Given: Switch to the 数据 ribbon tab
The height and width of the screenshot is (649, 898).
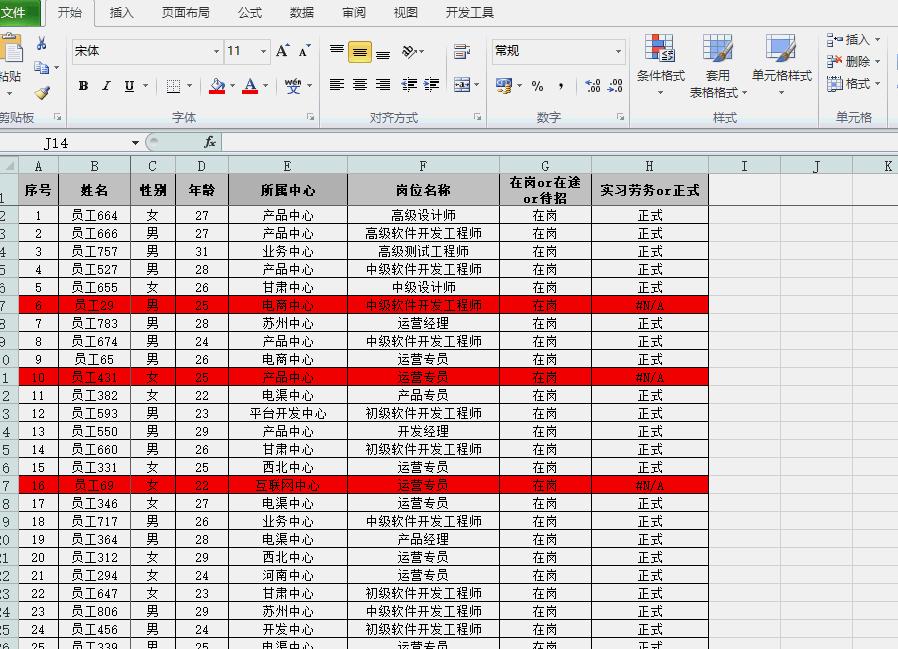Looking at the screenshot, I should click(299, 13).
